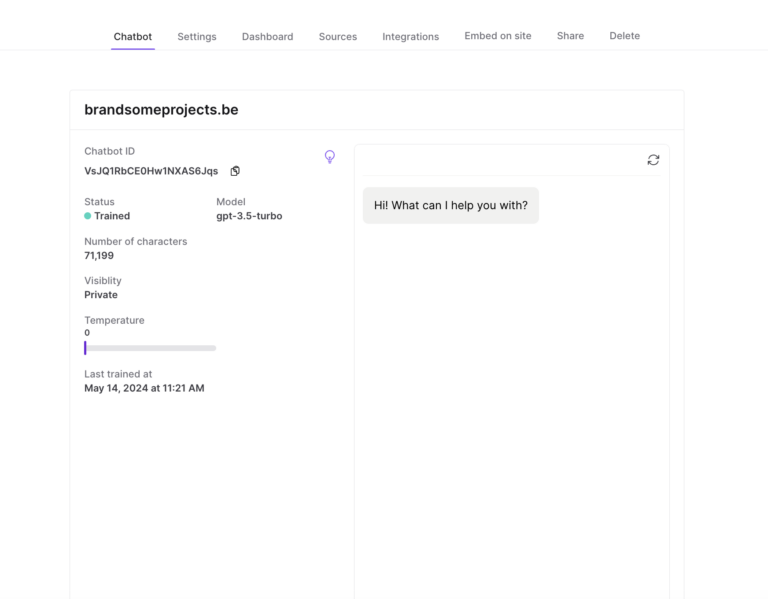
Task: Click the last trained date text
Action: point(144,388)
